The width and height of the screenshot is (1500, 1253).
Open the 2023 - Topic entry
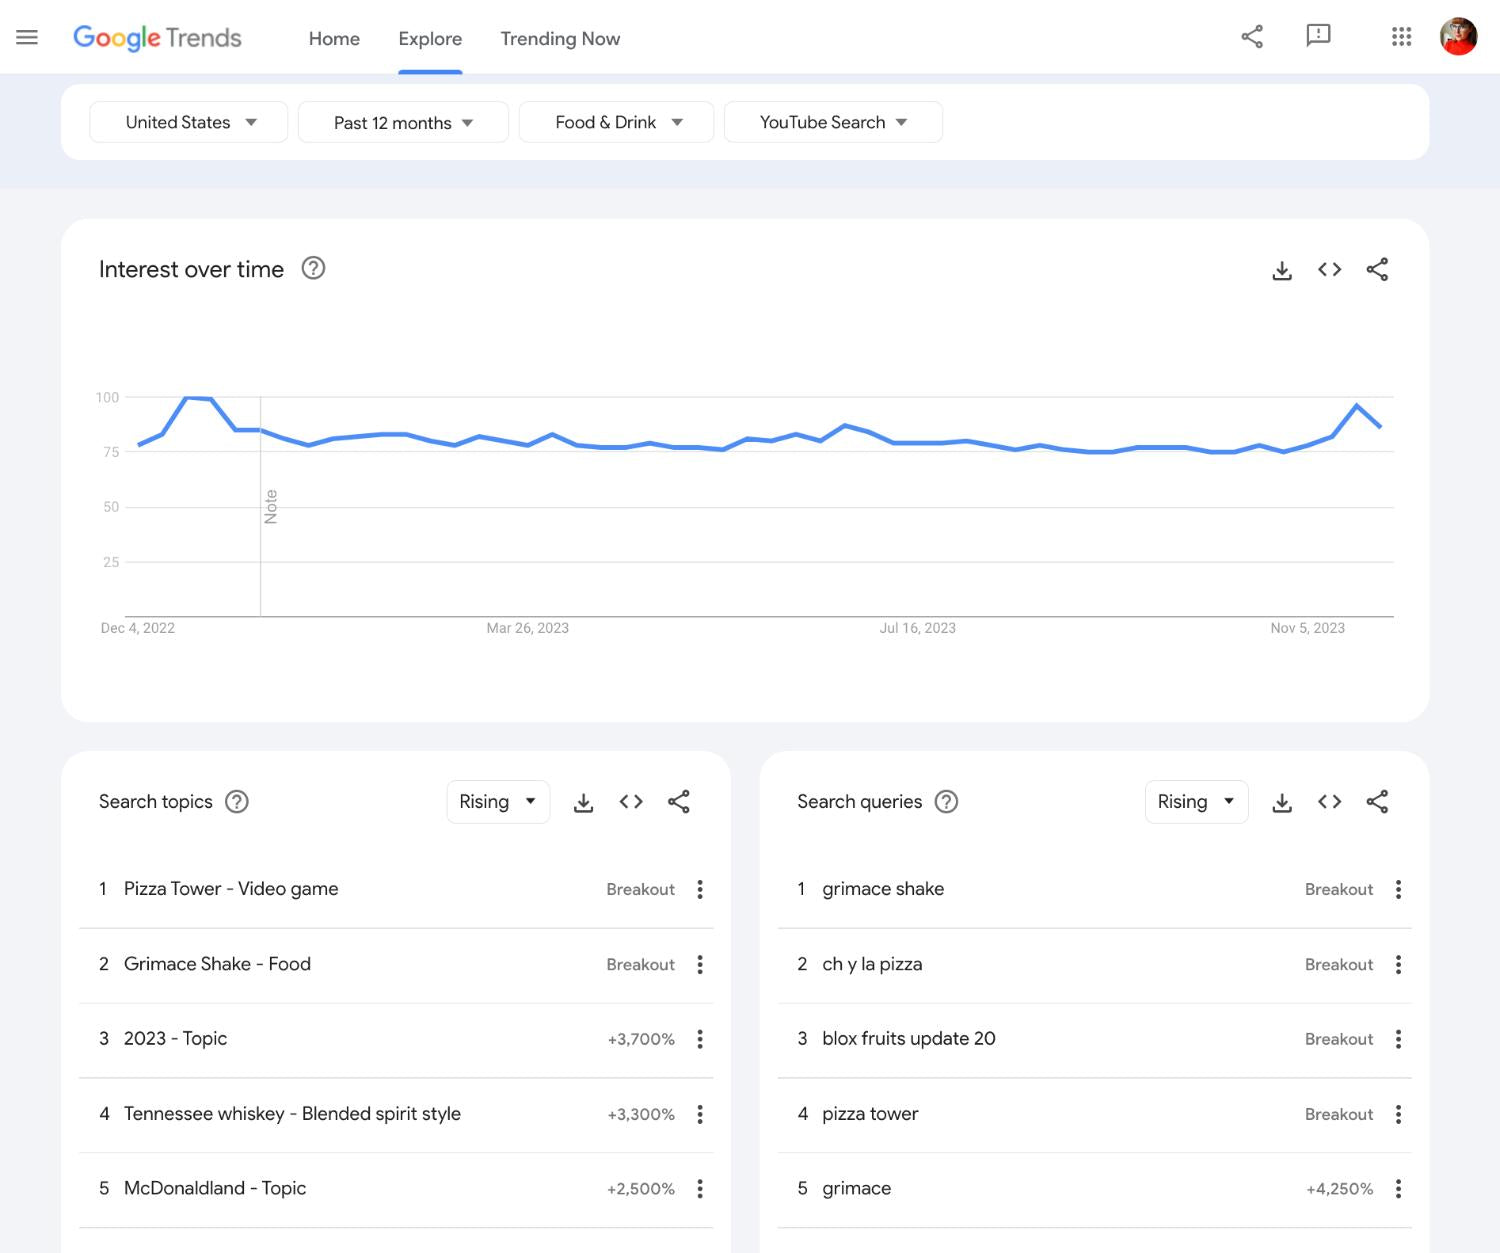coord(175,1039)
